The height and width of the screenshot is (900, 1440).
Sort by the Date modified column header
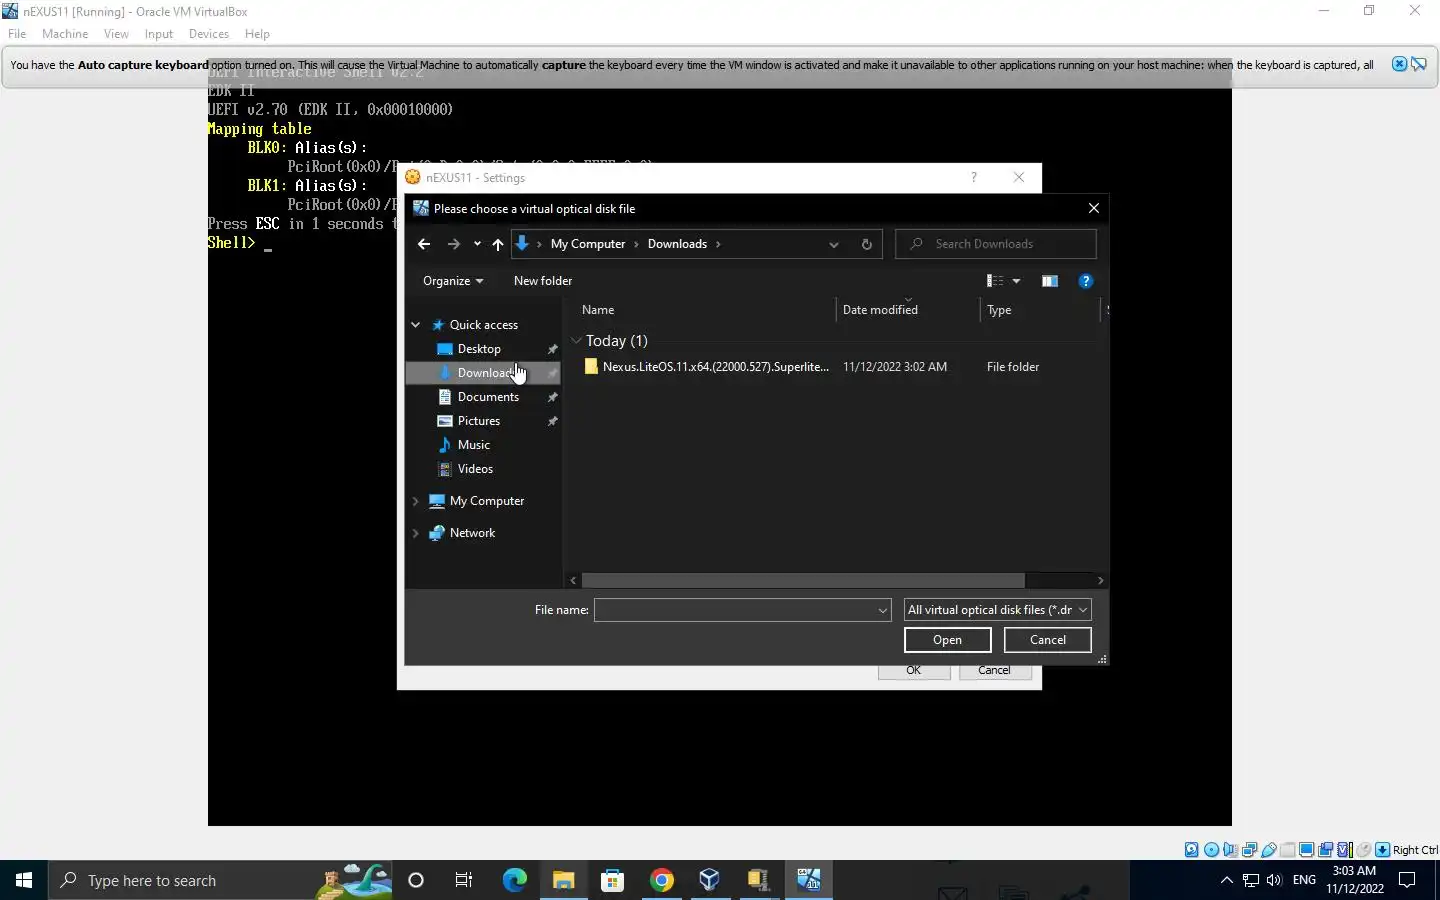coord(880,310)
